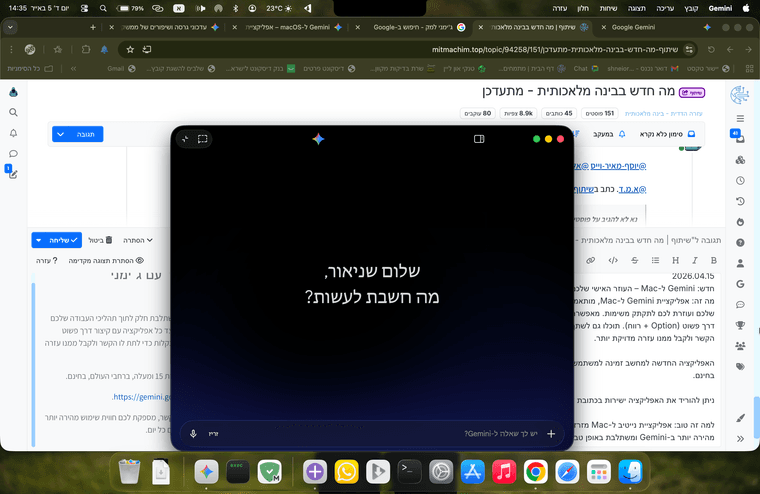Switch to the Google Gemini browser tab
Screen dimensions: 760x494
(x=652, y=28)
